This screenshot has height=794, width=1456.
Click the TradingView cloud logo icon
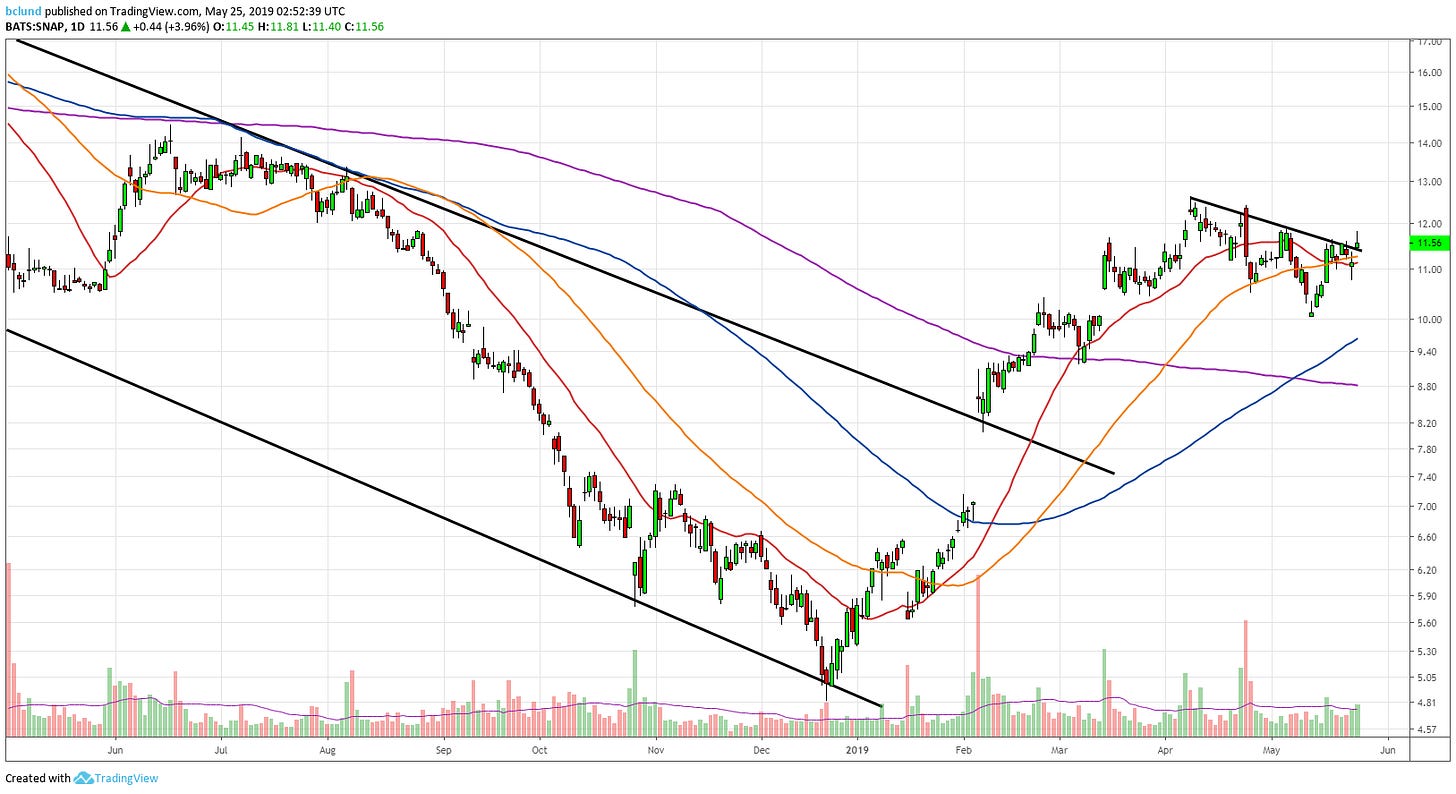(x=83, y=778)
